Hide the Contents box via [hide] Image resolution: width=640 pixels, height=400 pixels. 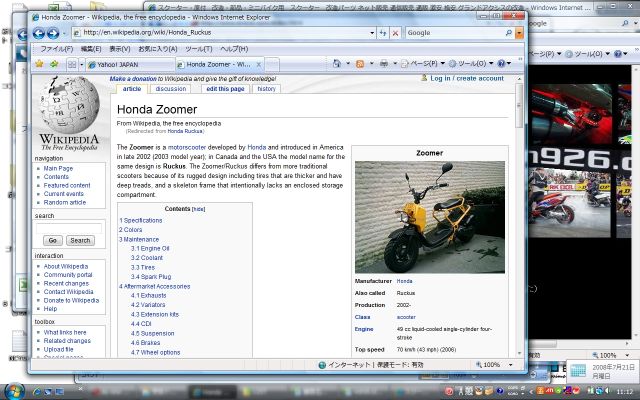click(x=198, y=209)
